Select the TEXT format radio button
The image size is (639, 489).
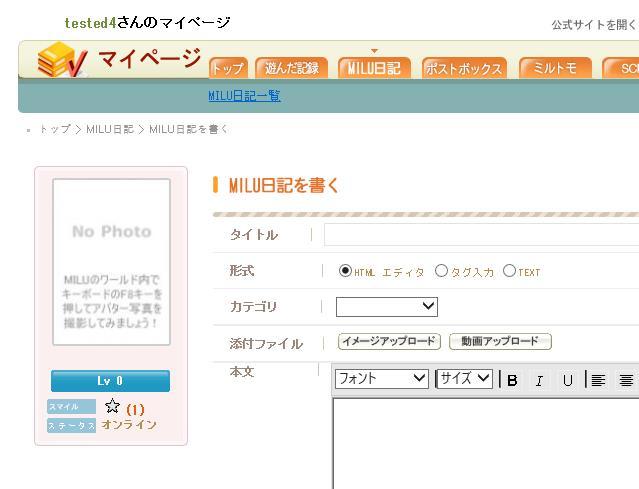[x=509, y=271]
